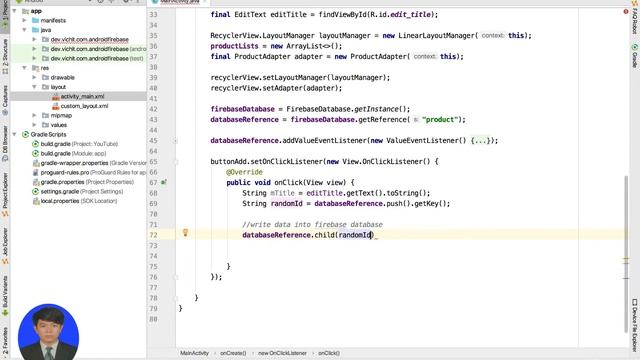The width and height of the screenshot is (640, 360).
Task: Click the java folder icon
Action: point(36,30)
